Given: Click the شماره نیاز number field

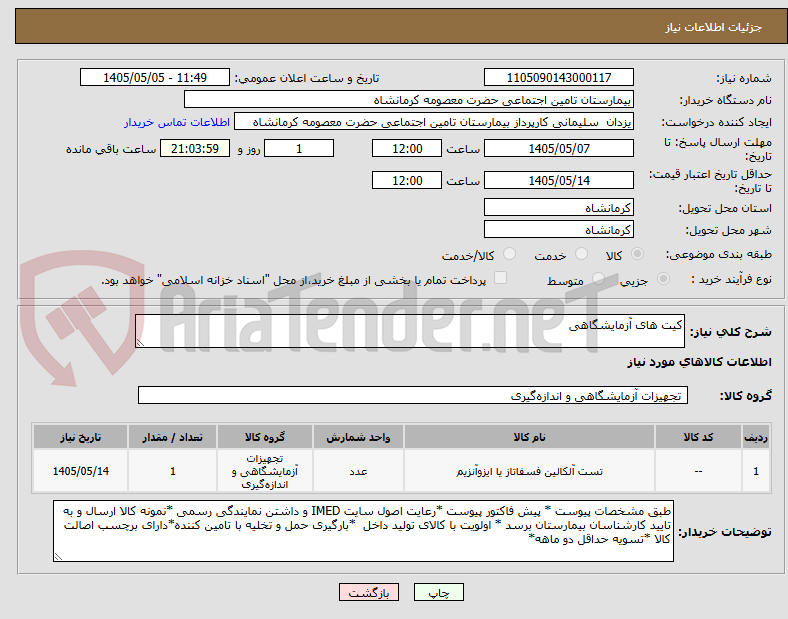Looking at the screenshot, I should 558,77.
